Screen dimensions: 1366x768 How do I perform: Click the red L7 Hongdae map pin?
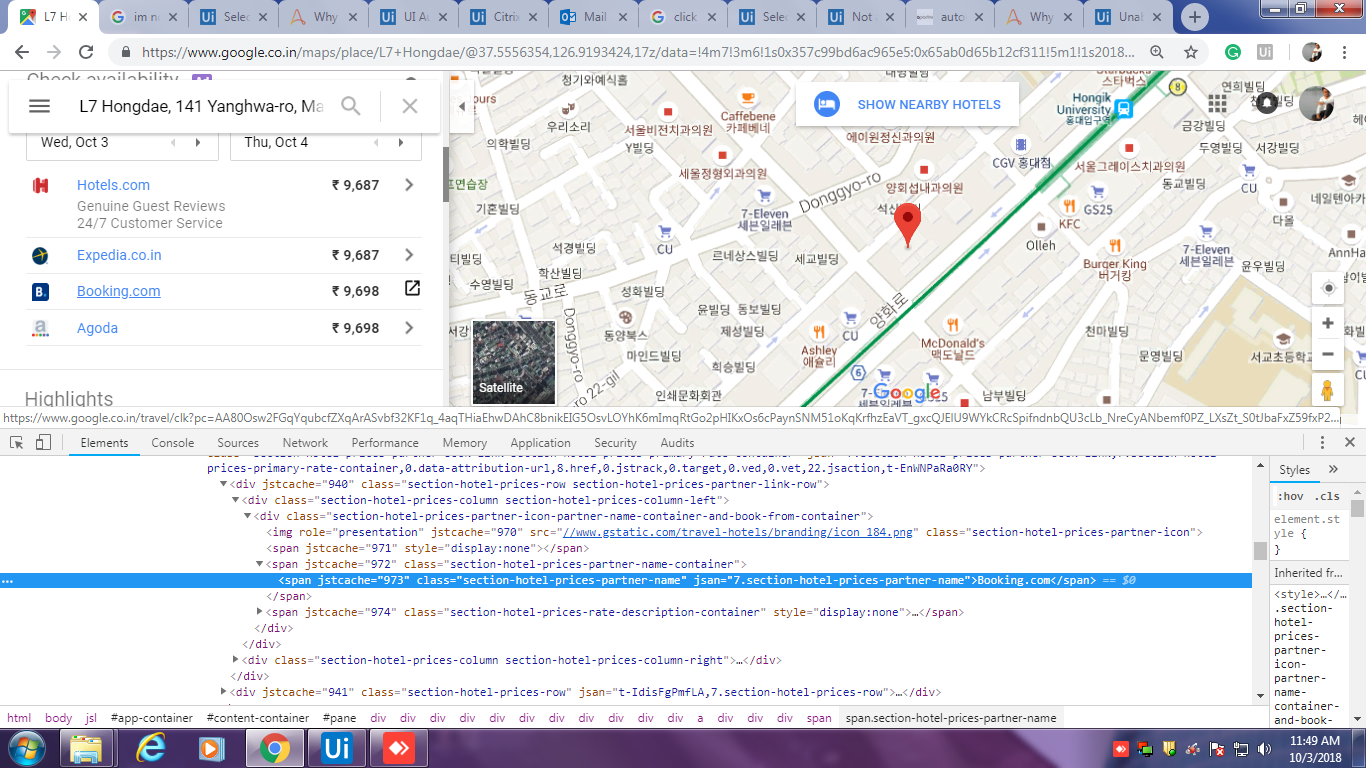click(907, 226)
